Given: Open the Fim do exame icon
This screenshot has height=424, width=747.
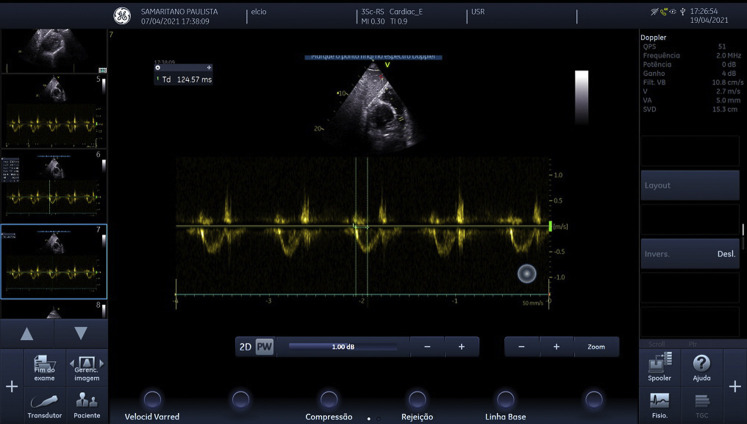Looking at the screenshot, I should click(x=44, y=366).
